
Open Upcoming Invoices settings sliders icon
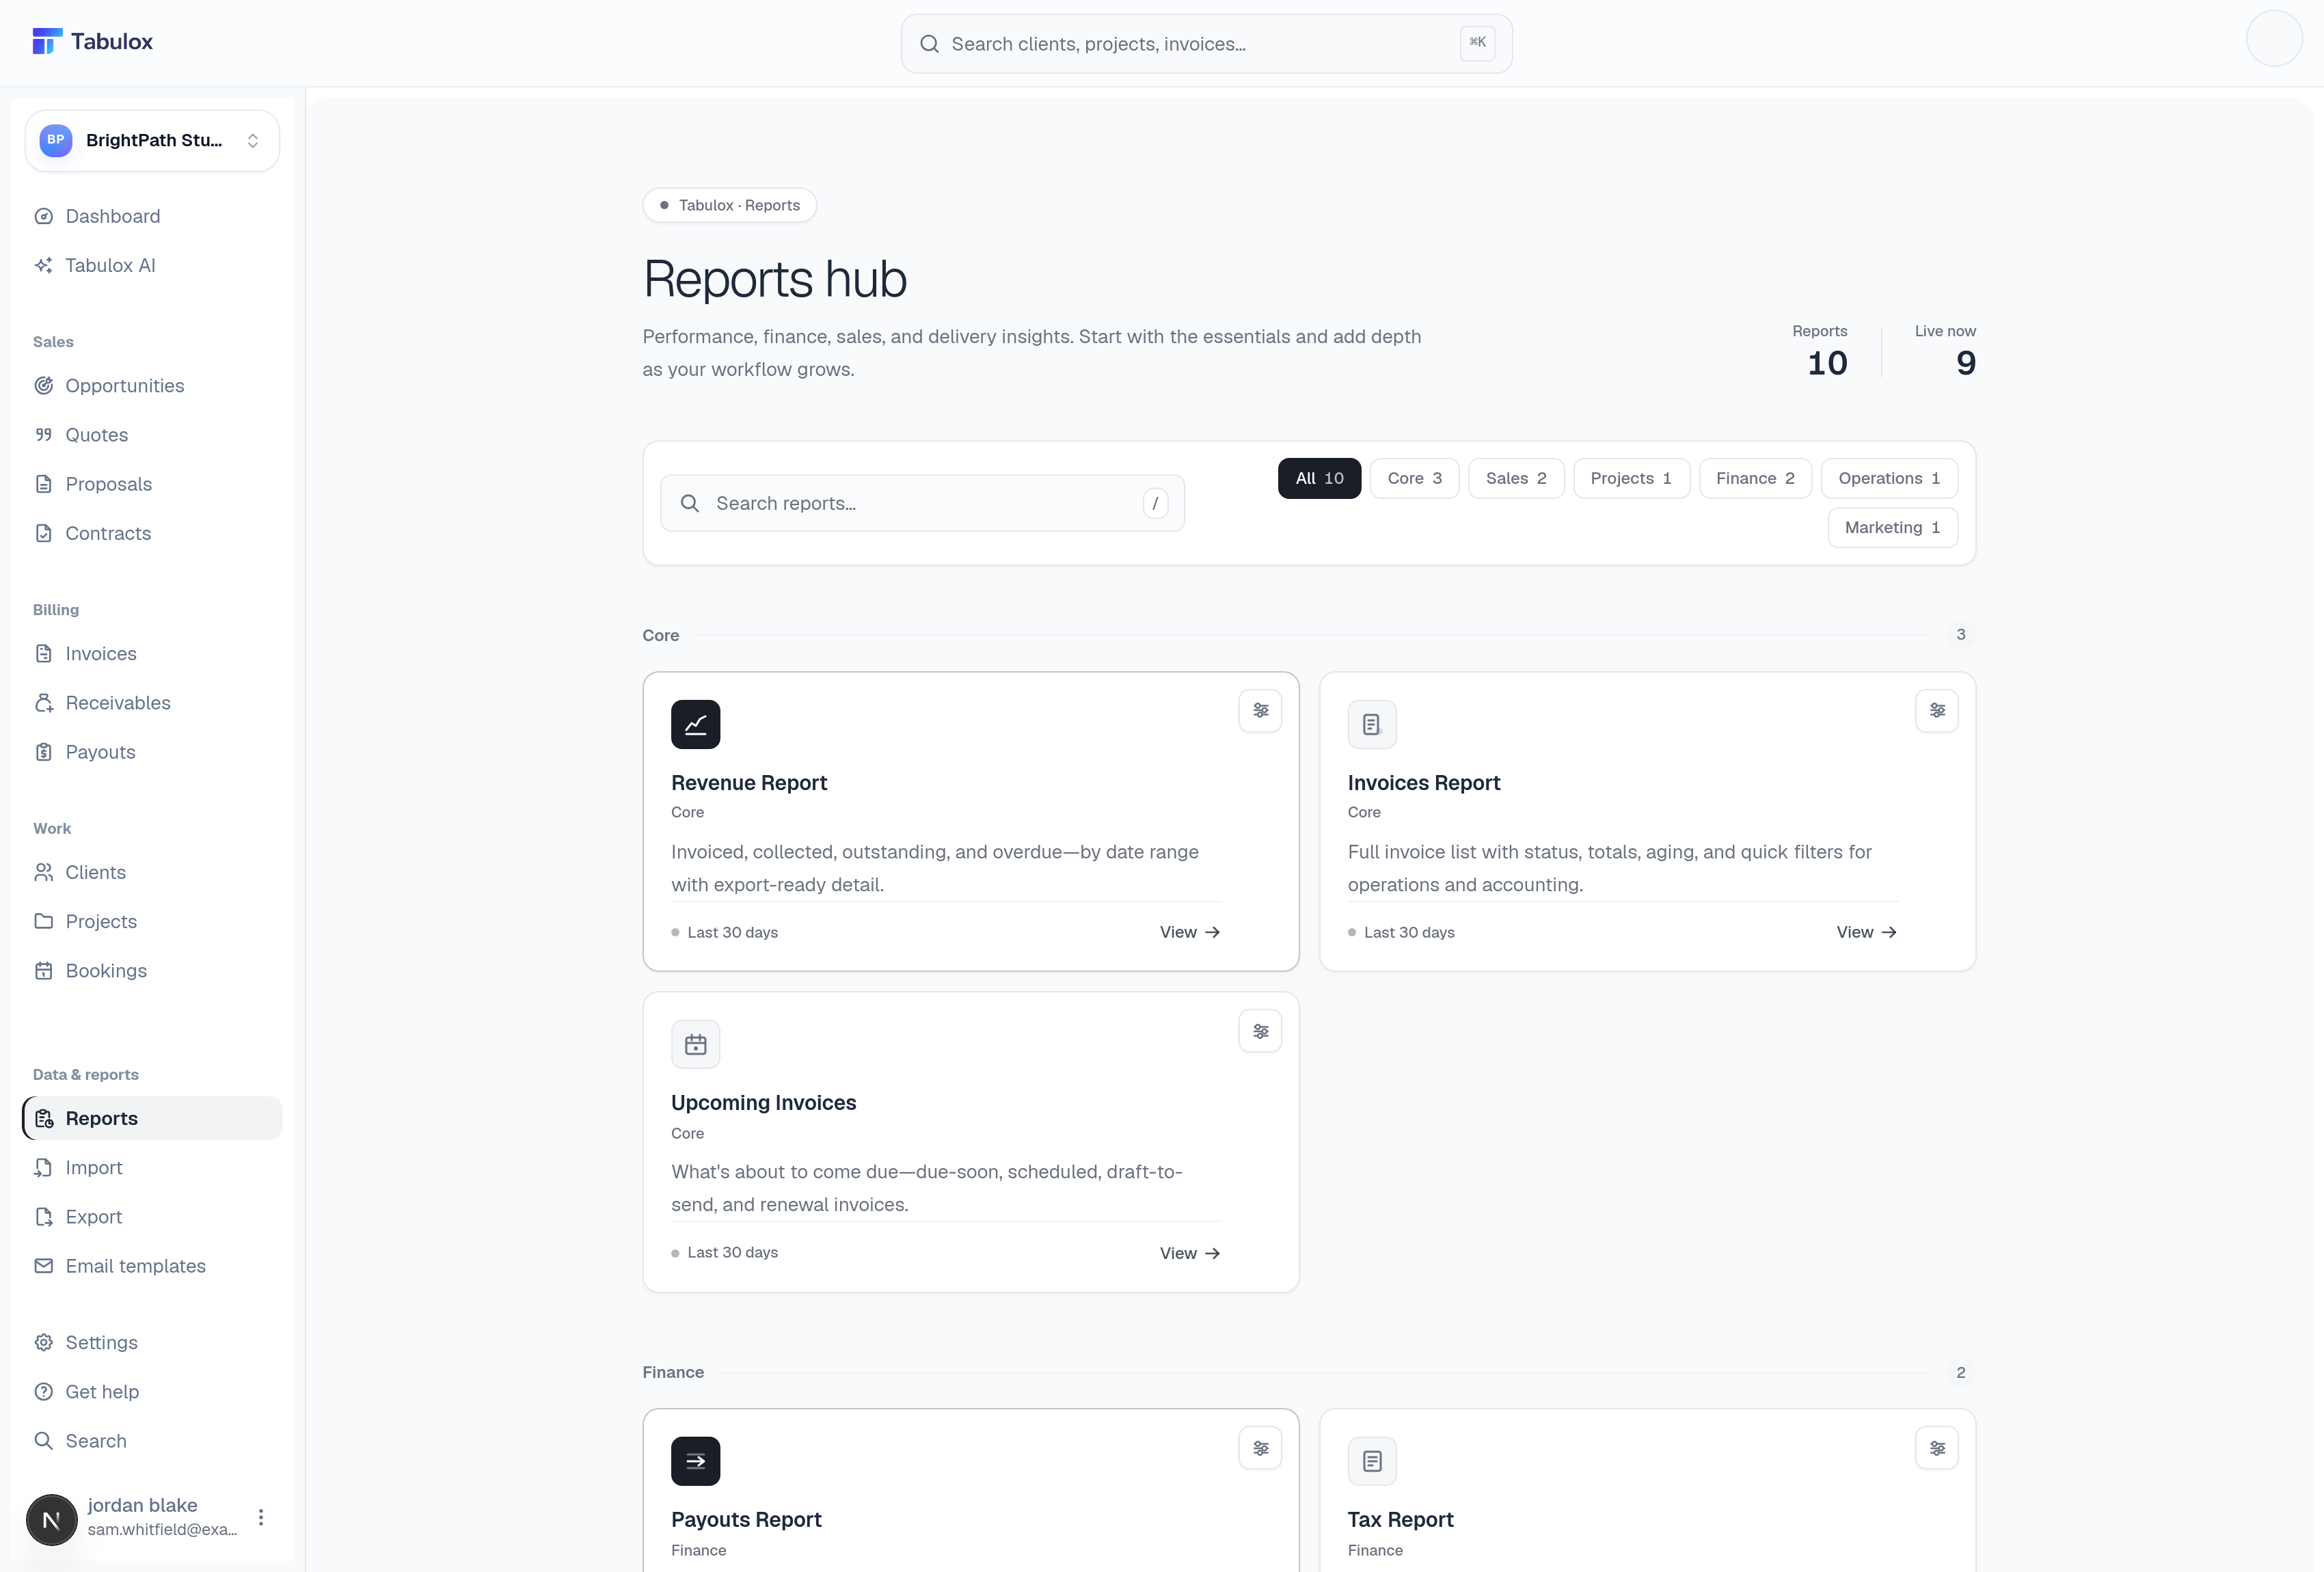[1260, 1031]
